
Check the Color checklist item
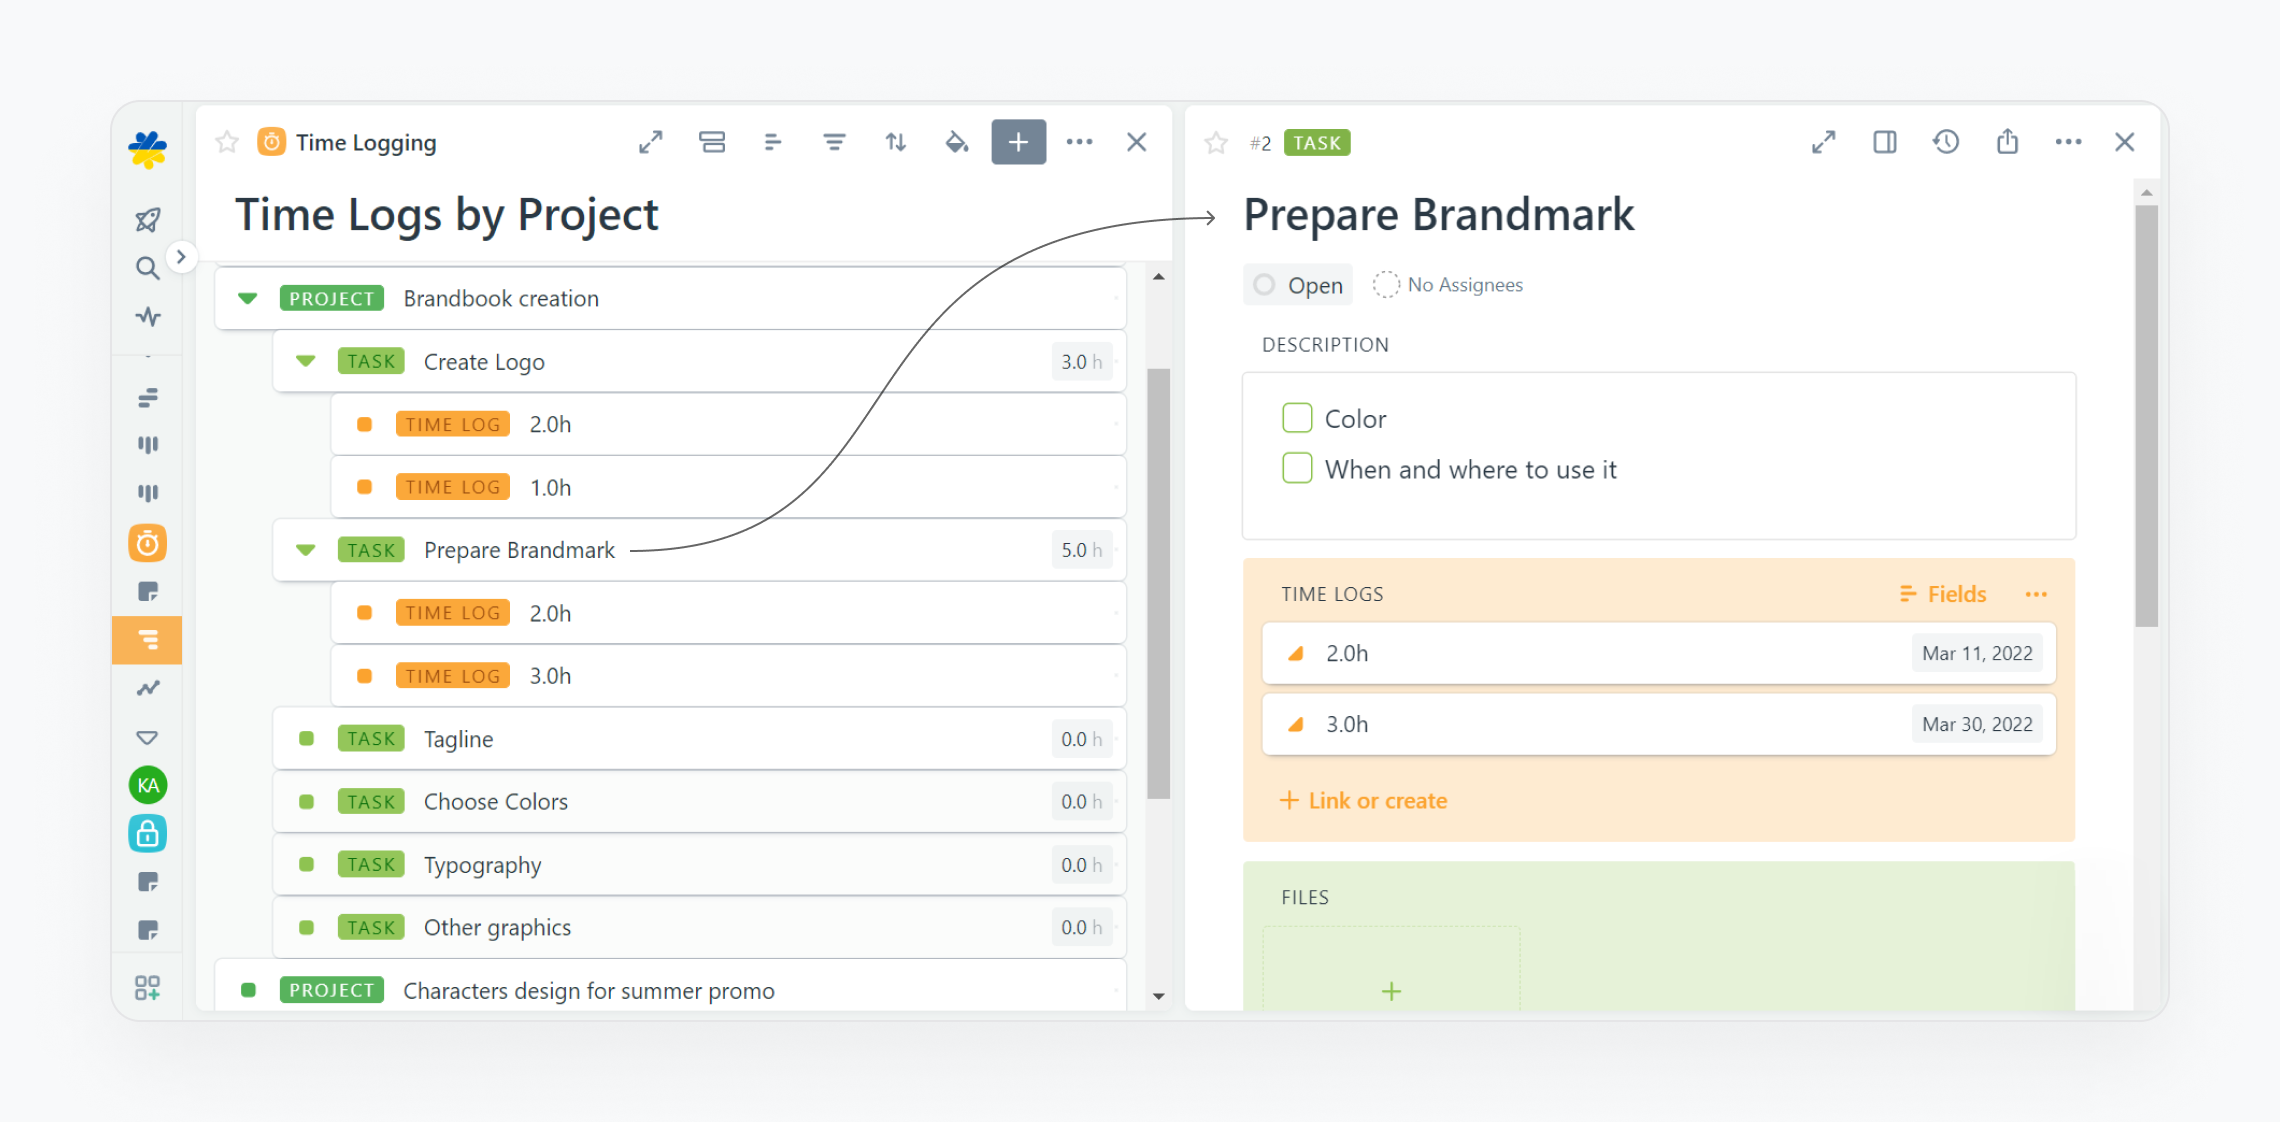point(1297,418)
